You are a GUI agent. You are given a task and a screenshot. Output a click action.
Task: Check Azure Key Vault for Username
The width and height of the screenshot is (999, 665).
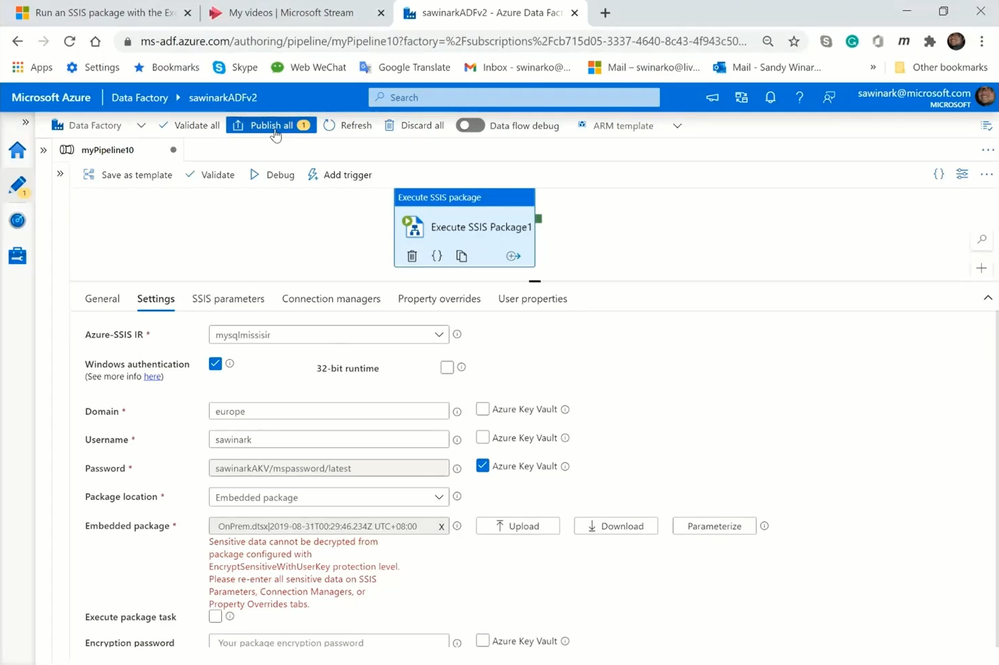(x=483, y=438)
